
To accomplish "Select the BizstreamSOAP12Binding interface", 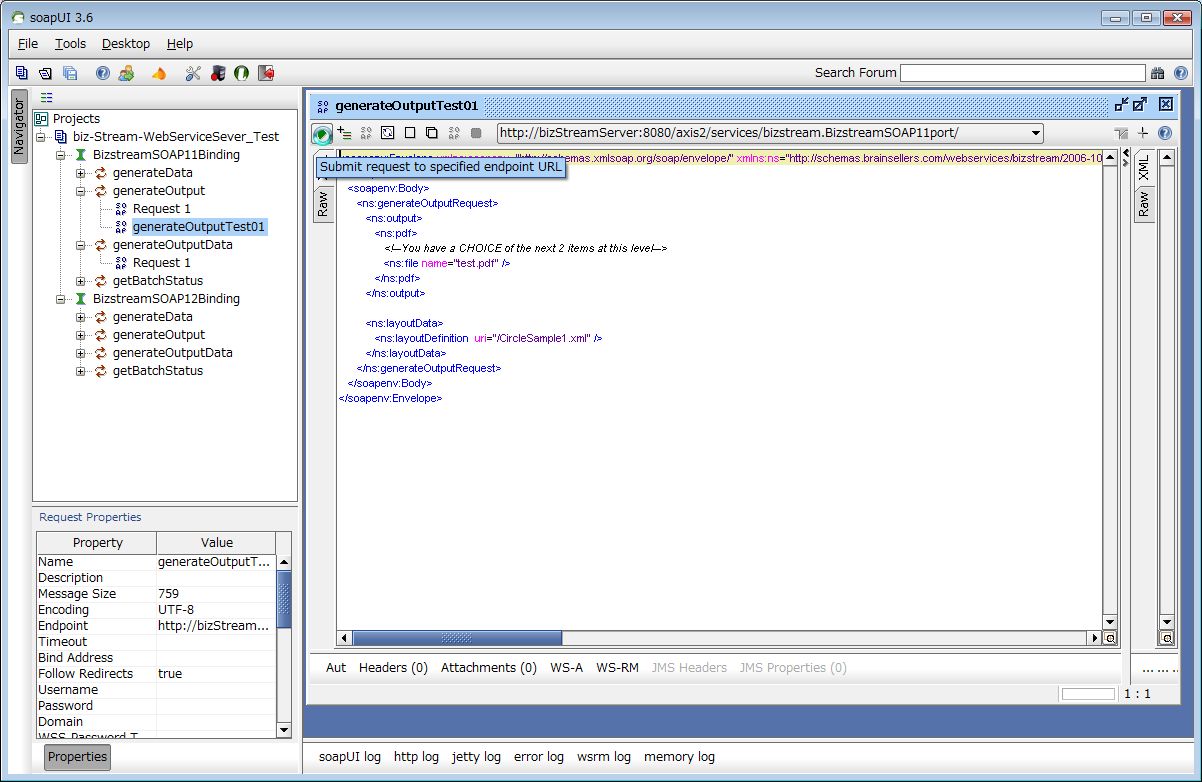I will 166,298.
